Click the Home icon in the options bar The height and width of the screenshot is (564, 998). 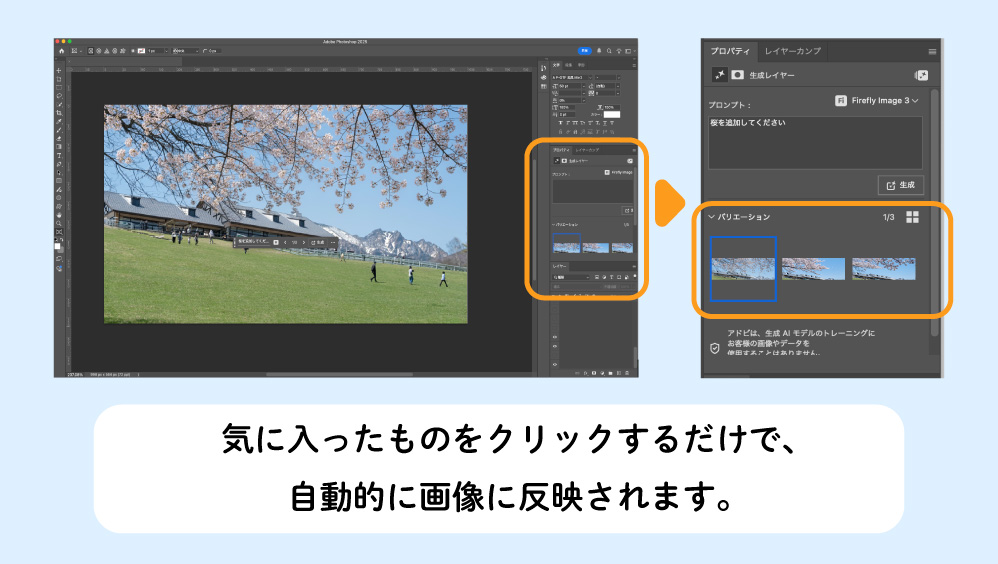(x=61, y=50)
